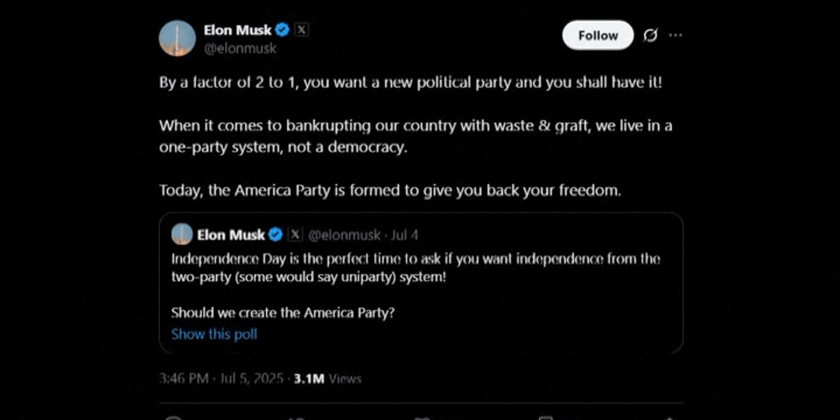
Task: Click the Jul 4 date on the quoted post
Action: click(405, 235)
